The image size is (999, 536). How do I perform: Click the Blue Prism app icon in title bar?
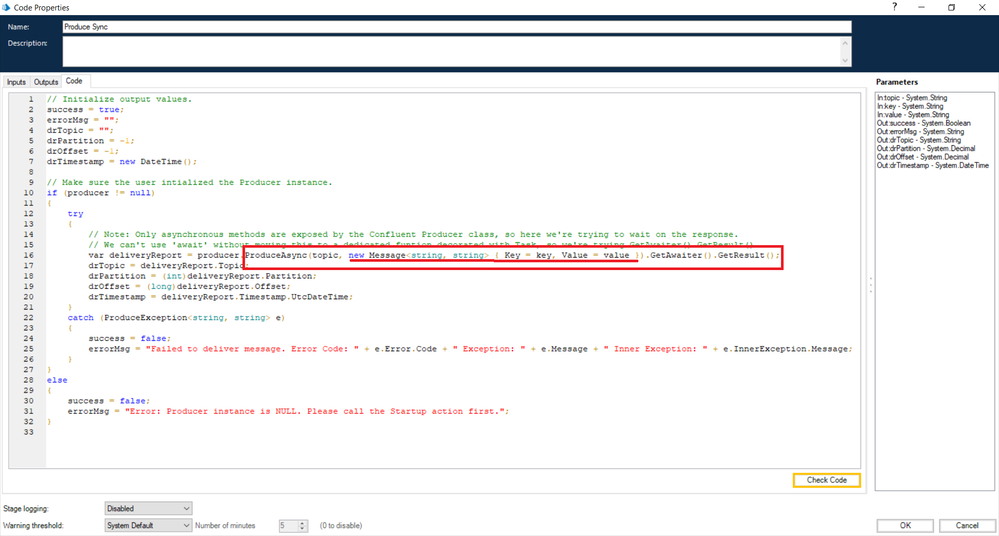(x=6, y=7)
